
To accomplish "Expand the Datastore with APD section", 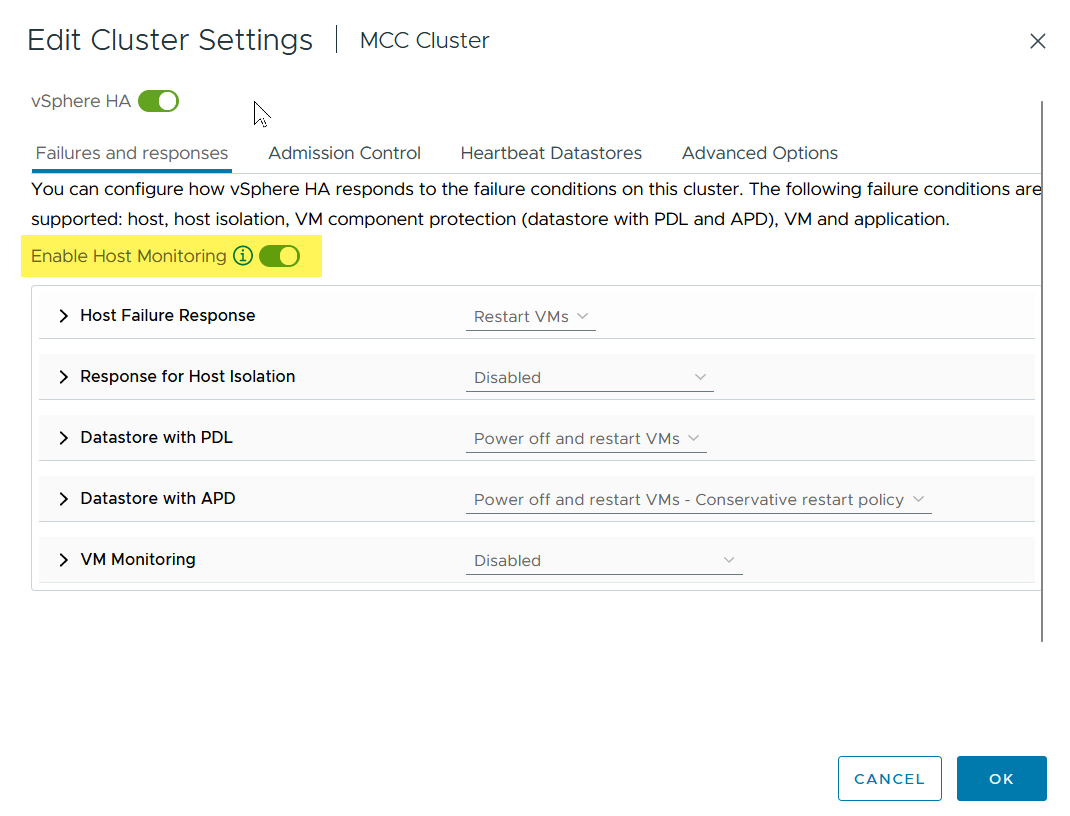I will (64, 499).
